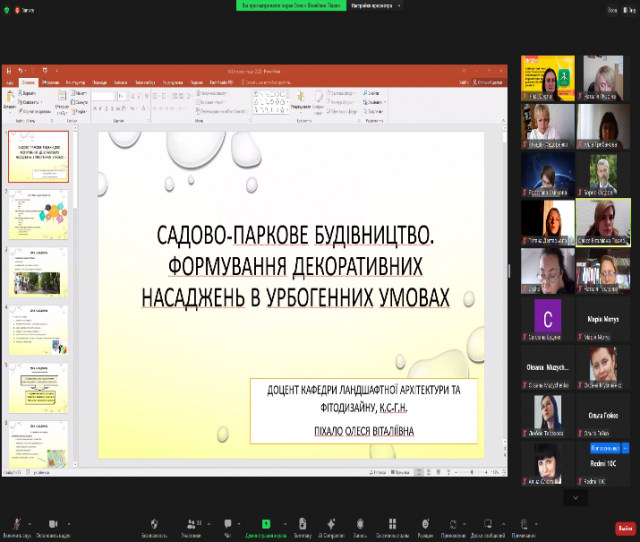
Task: Select slide 3 thumbnail with street photo
Action: coord(38,272)
